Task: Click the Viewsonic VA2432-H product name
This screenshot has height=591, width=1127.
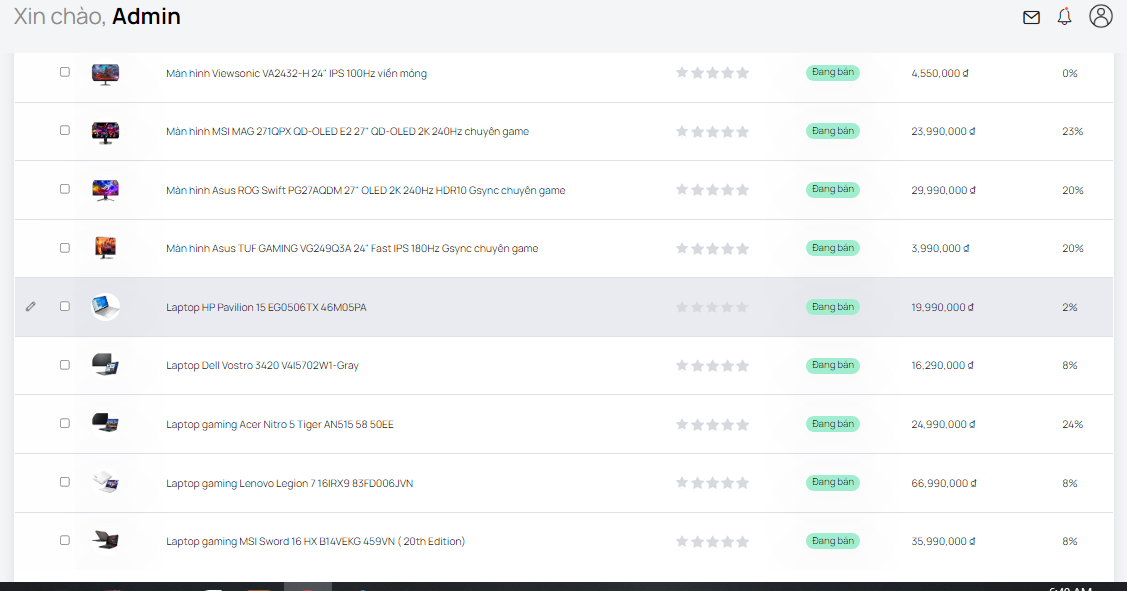Action: click(x=296, y=73)
